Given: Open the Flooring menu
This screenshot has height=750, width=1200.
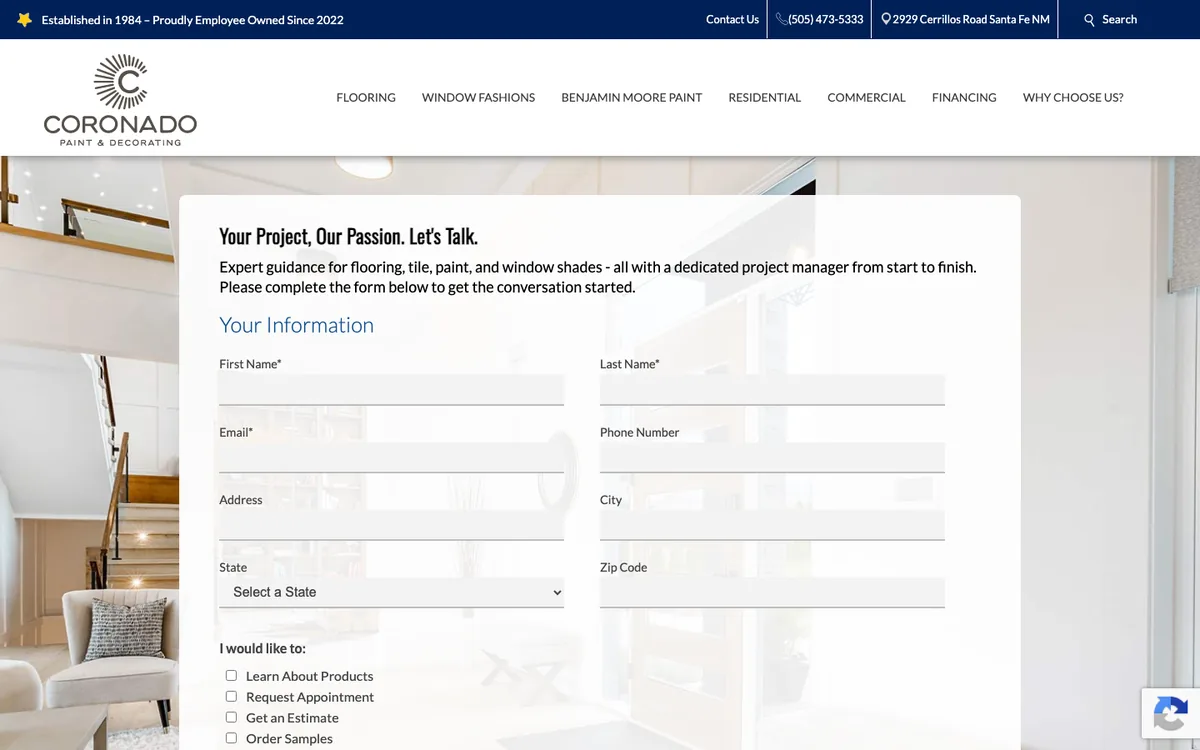Looking at the screenshot, I should [x=366, y=97].
